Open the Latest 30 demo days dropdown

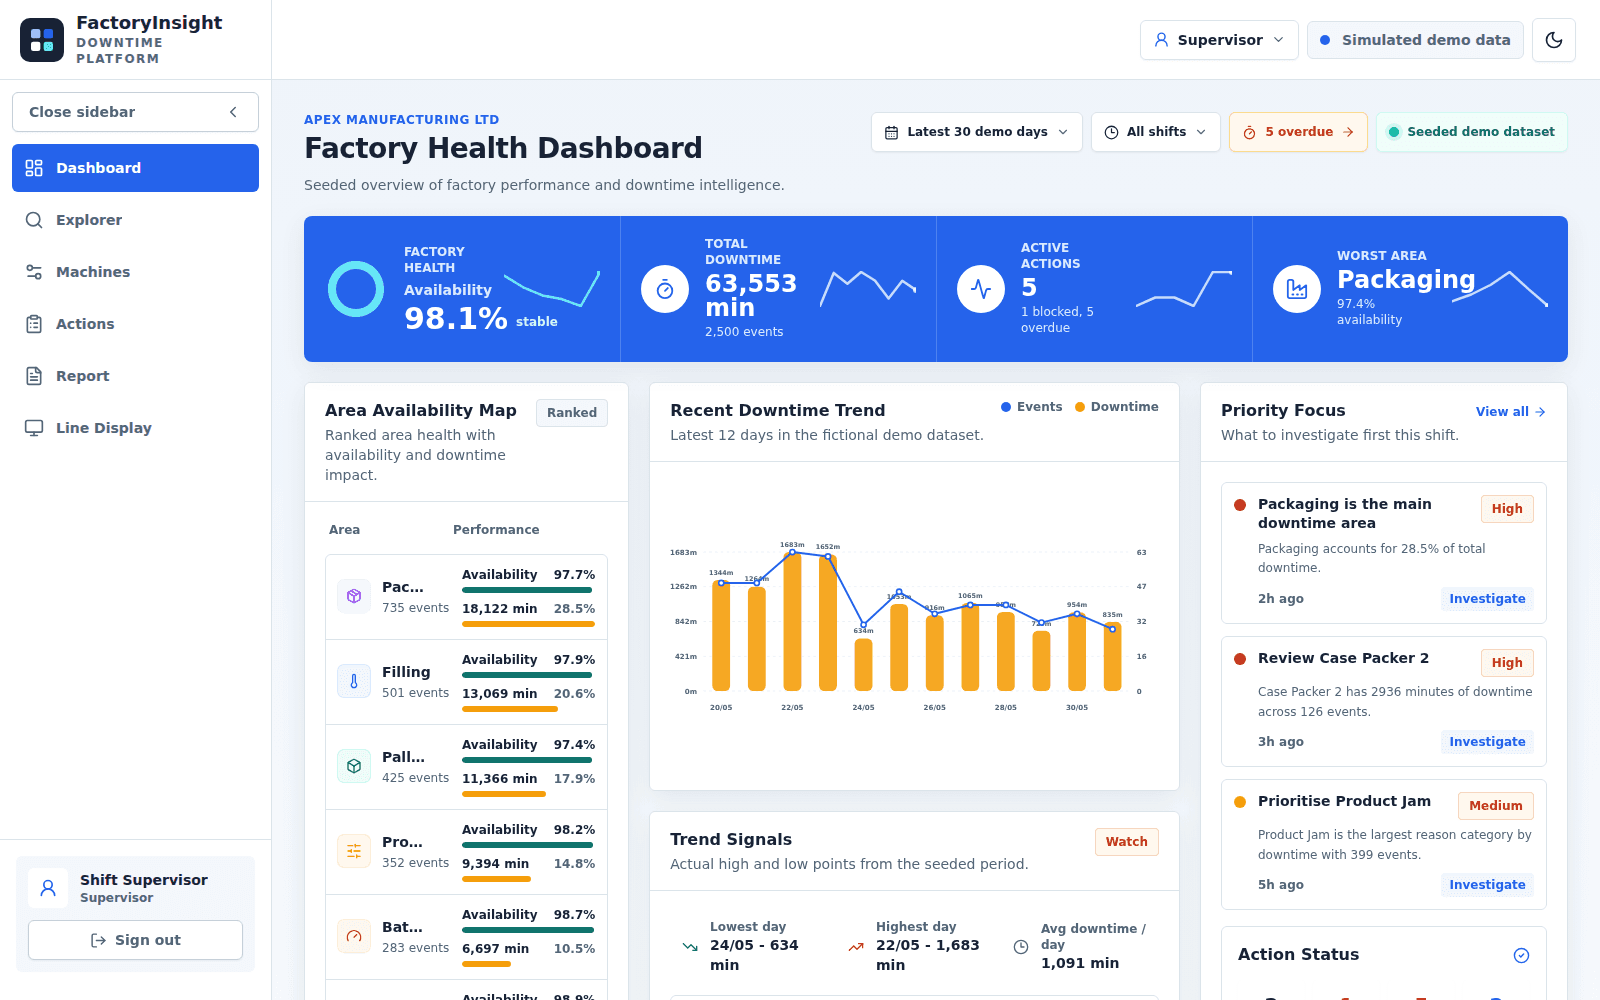[976, 132]
